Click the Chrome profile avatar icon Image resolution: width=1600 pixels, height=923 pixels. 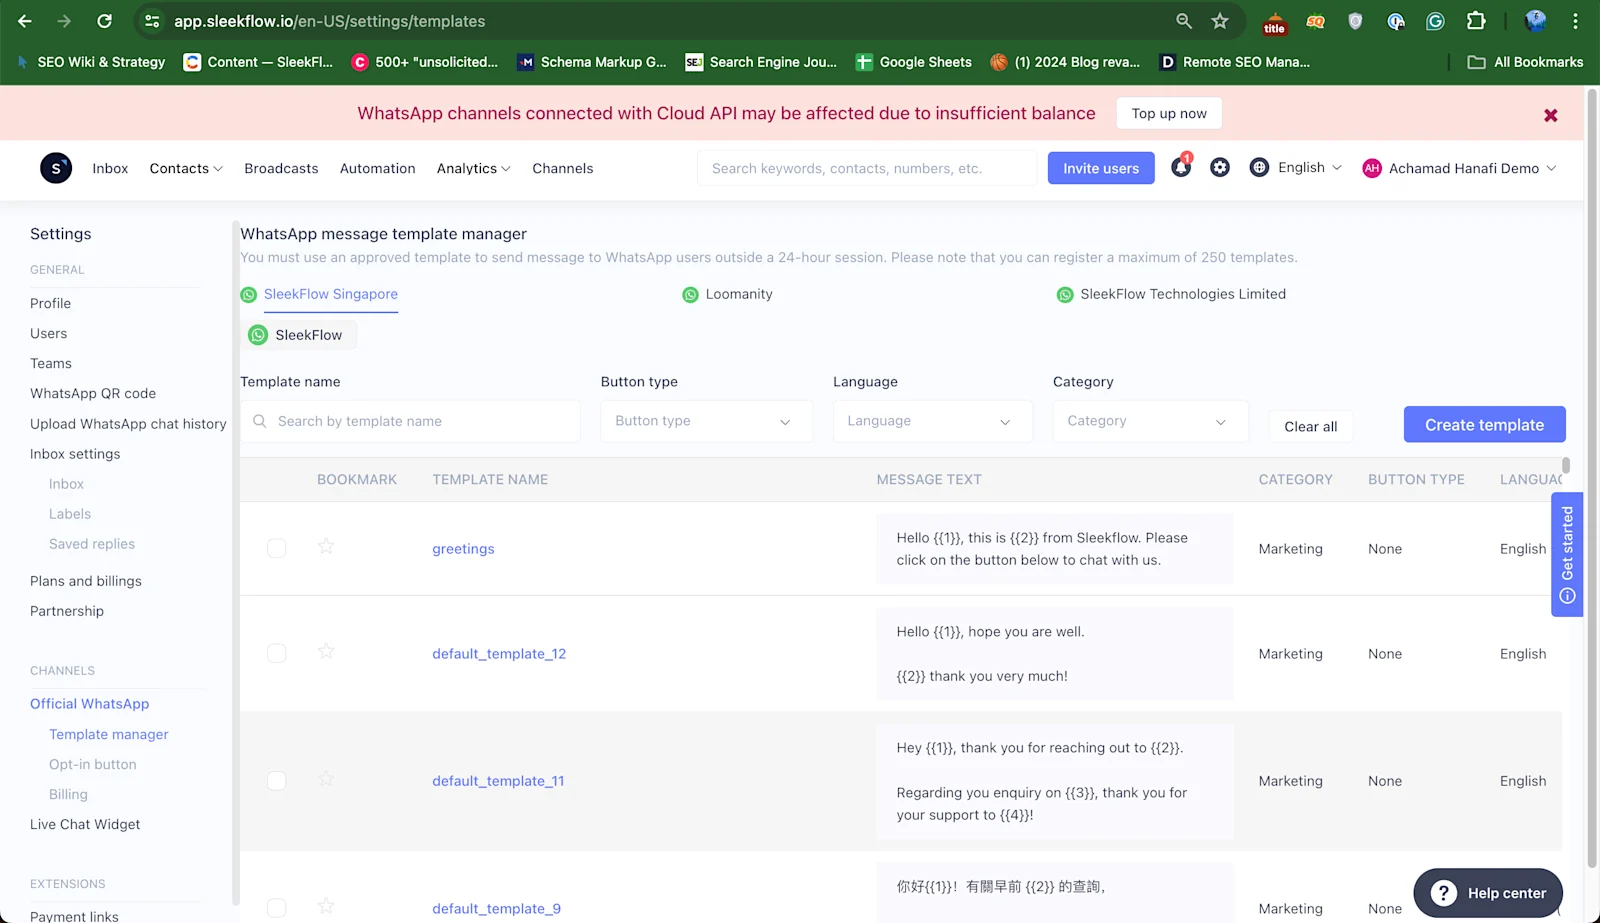1535,21
